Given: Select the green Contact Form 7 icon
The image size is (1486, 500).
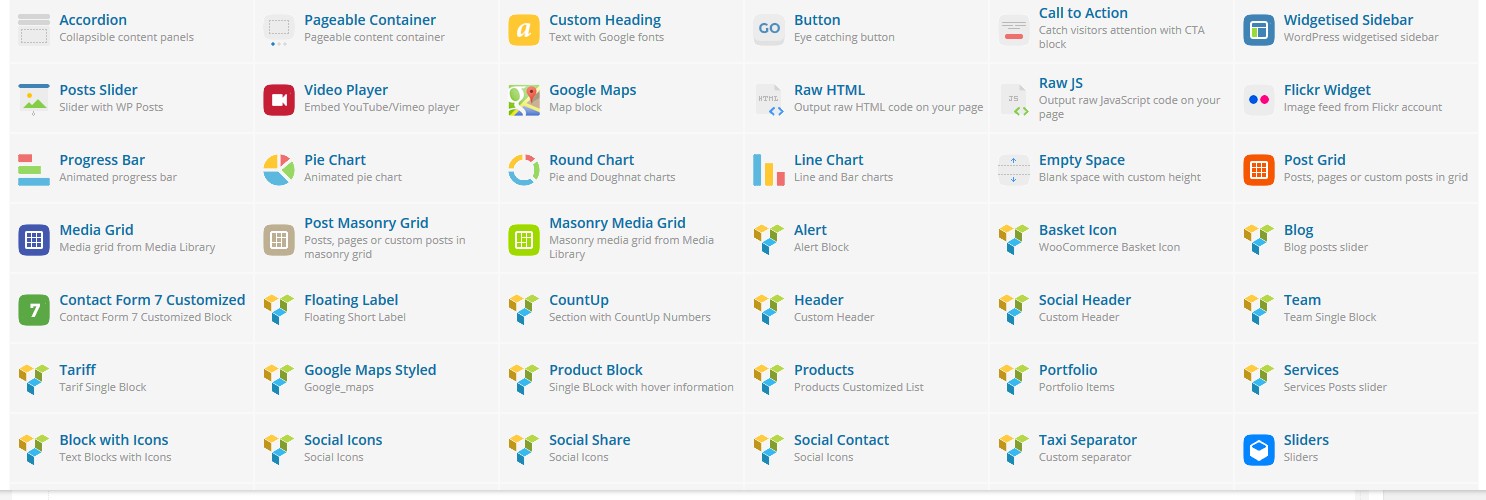Looking at the screenshot, I should tap(34, 310).
